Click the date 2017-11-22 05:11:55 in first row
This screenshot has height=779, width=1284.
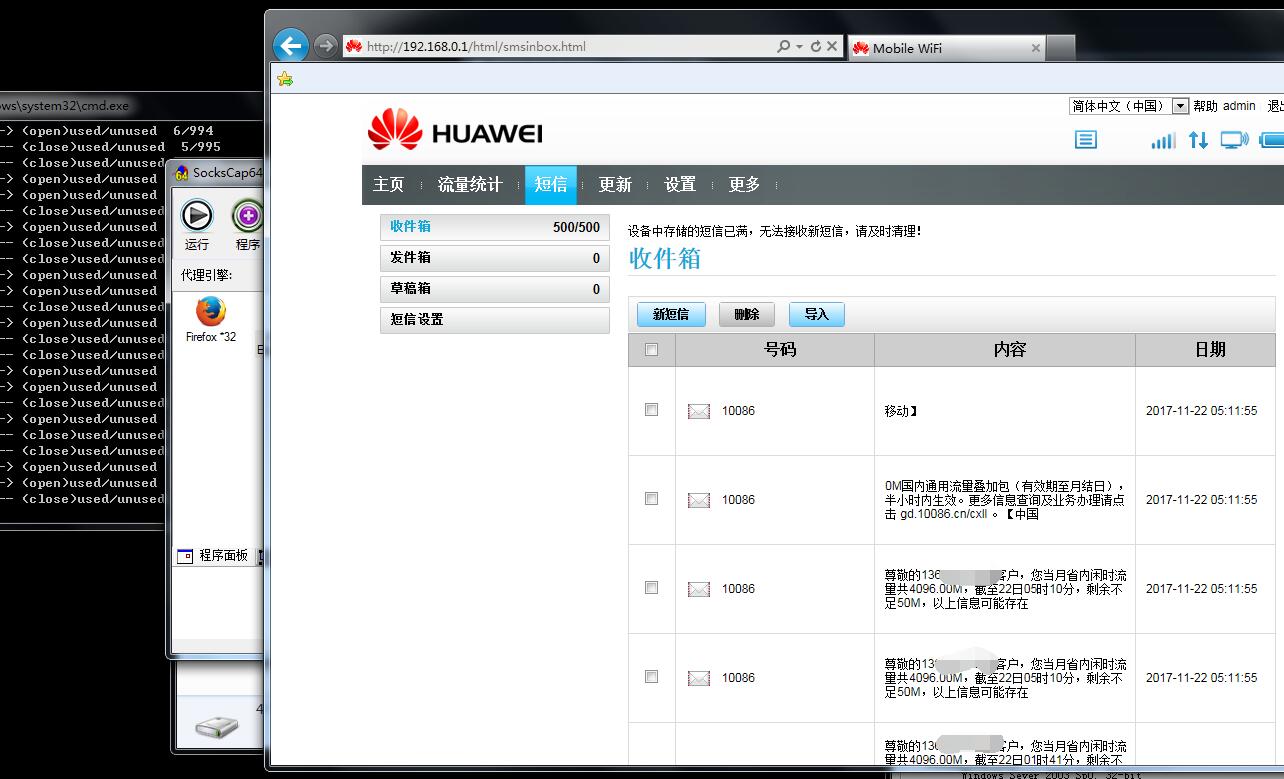point(1201,411)
